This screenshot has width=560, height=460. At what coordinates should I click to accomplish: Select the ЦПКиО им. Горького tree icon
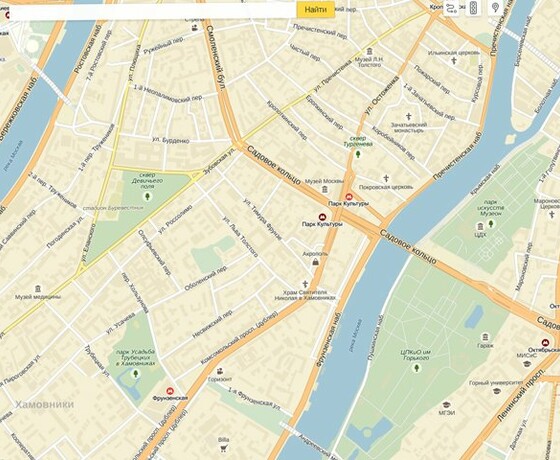tap(416, 368)
